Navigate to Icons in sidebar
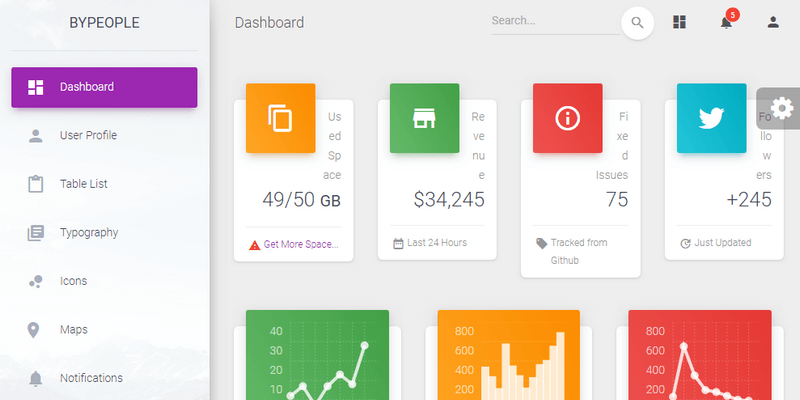Viewport: 800px width, 400px height. pos(73,281)
